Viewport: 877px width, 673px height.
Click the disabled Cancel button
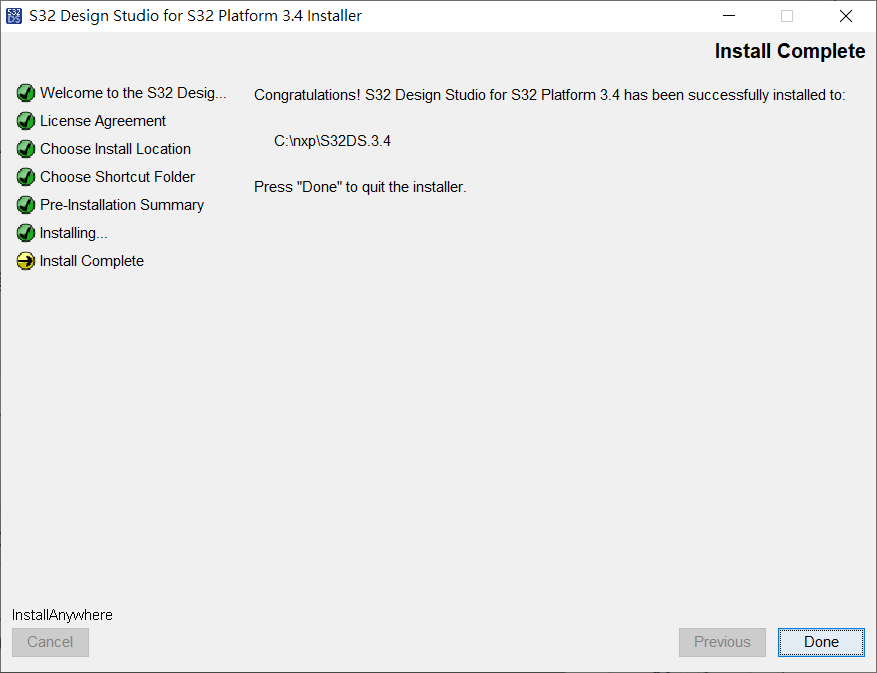(50, 642)
